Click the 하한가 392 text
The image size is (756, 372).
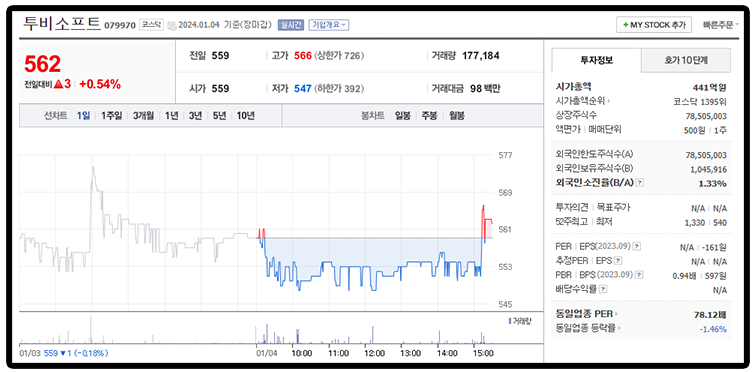coord(339,89)
